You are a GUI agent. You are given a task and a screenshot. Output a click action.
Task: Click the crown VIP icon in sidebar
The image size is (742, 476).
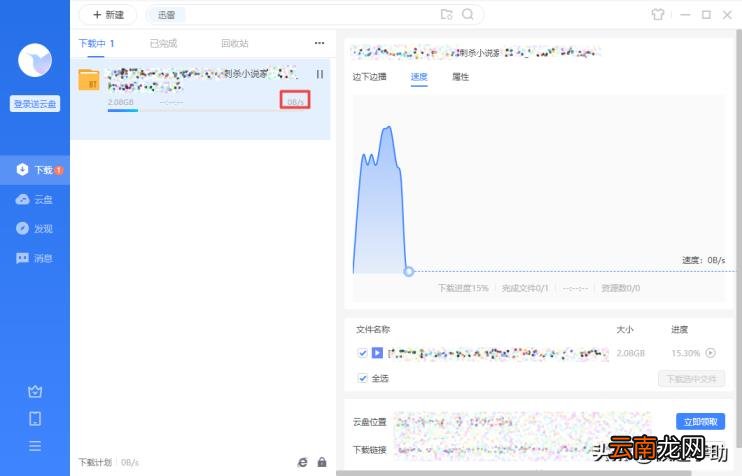point(35,392)
